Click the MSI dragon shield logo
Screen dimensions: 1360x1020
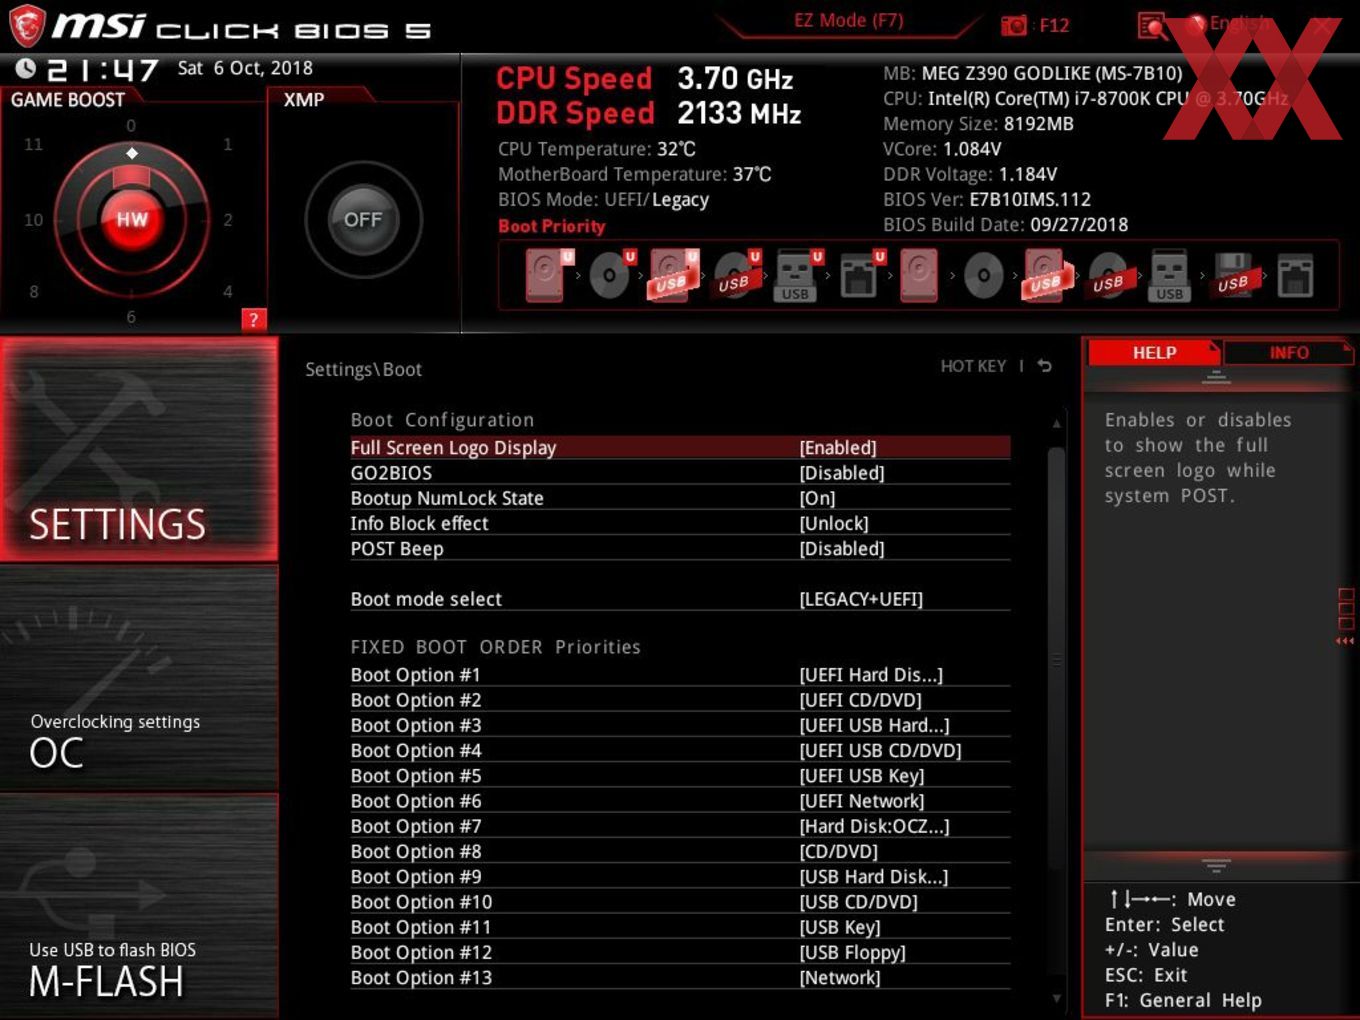coord(27,26)
